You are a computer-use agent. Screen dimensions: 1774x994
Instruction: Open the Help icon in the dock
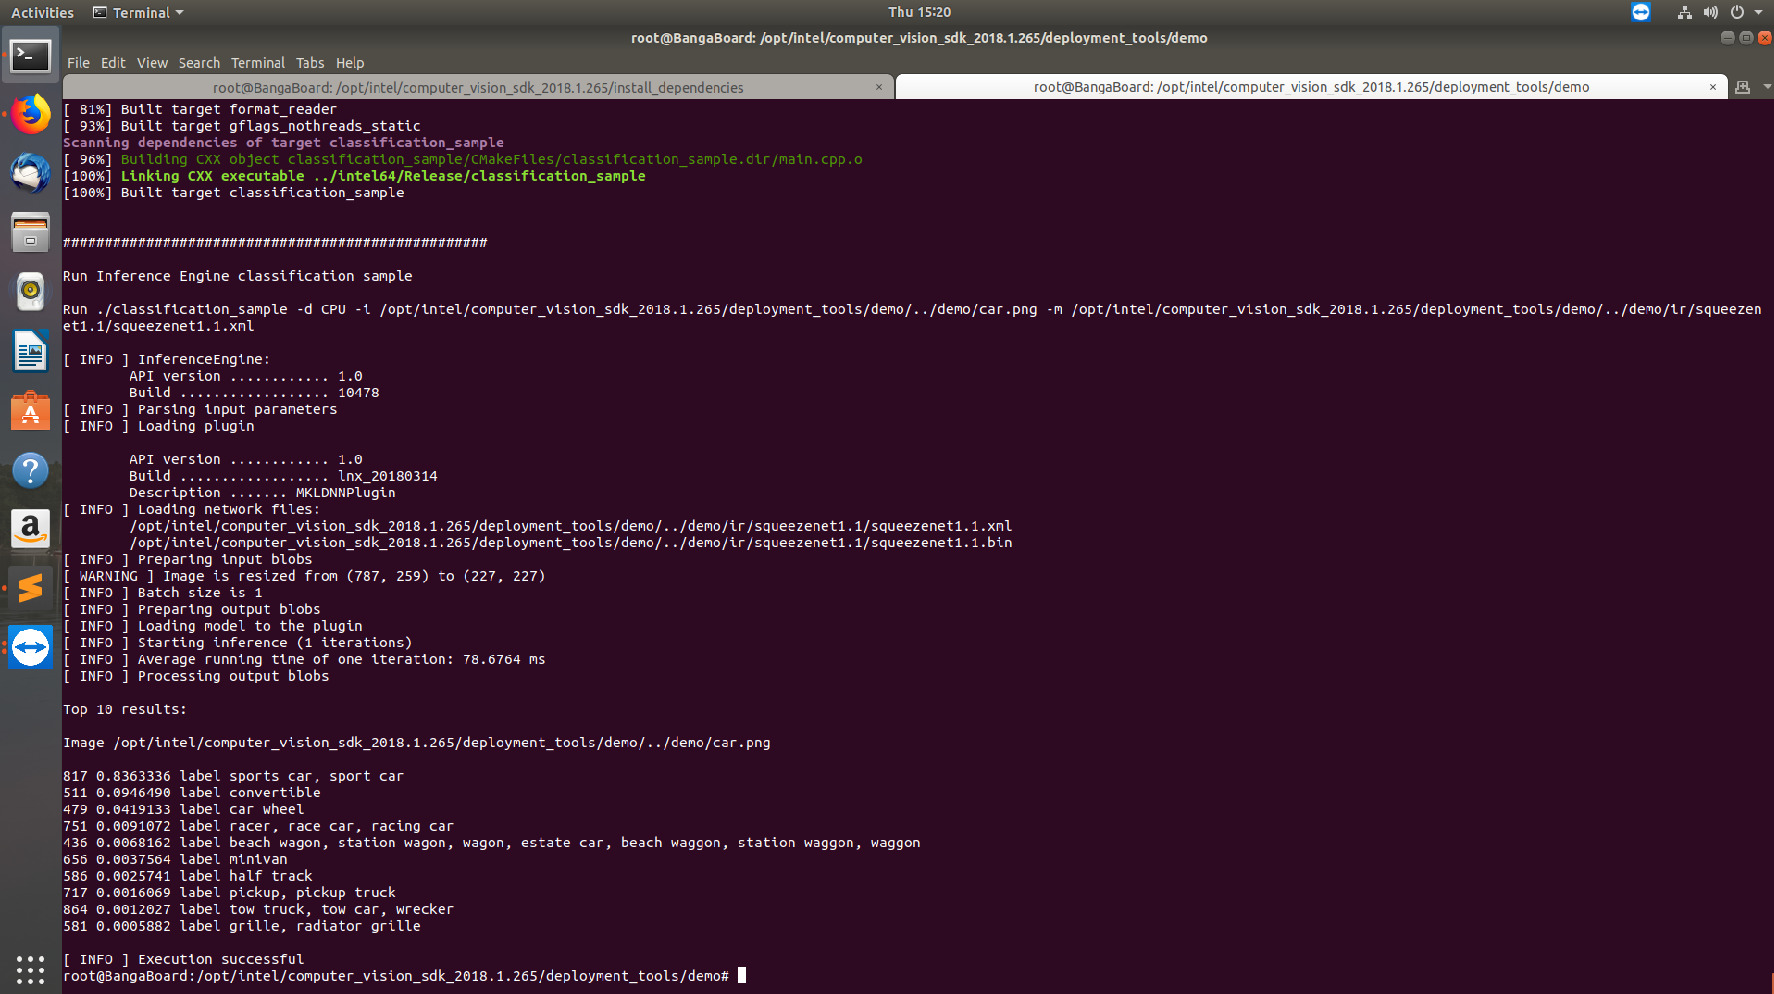(30, 469)
